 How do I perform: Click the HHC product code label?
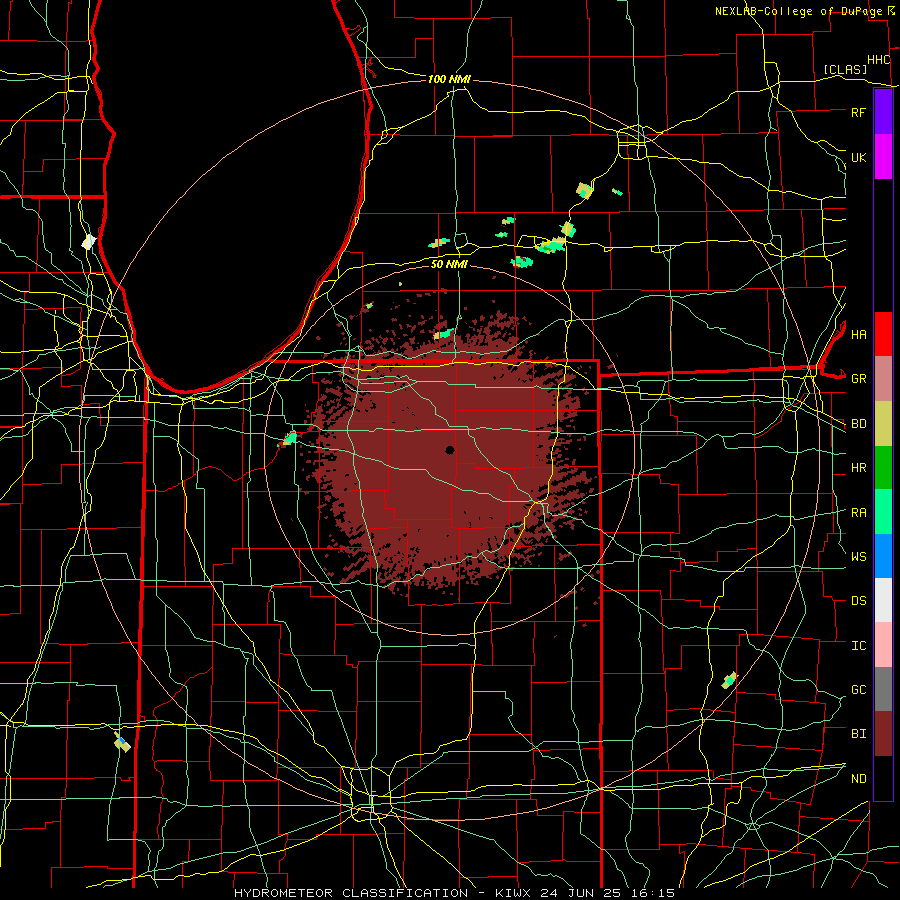click(x=878, y=60)
